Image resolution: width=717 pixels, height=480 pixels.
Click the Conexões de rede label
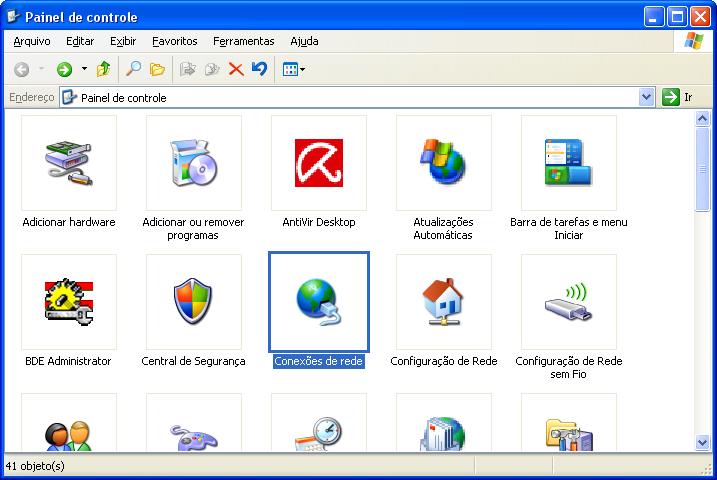point(319,361)
